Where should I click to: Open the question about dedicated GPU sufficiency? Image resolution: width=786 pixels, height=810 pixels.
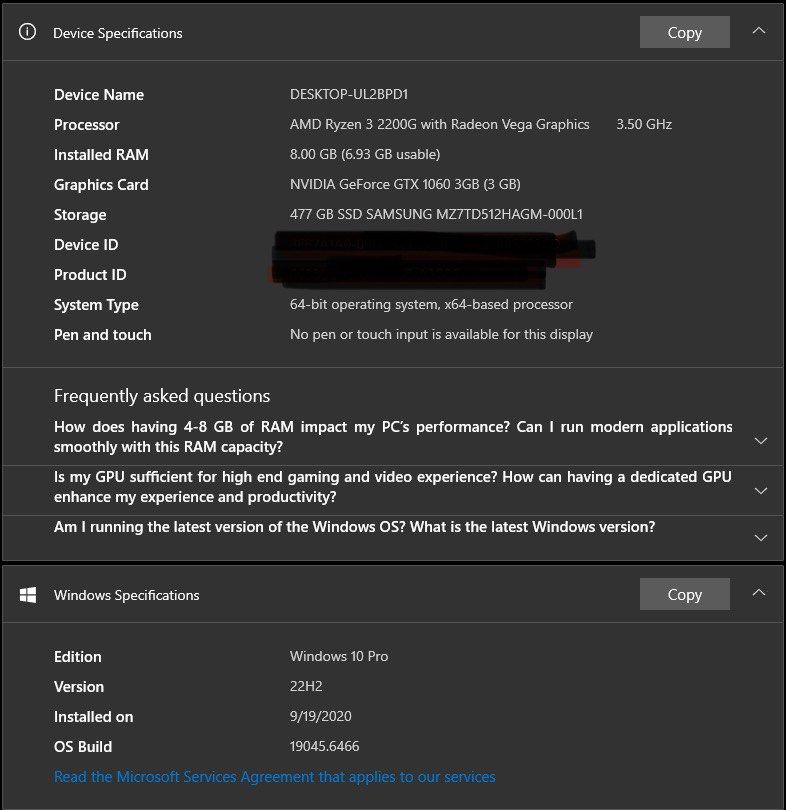click(392, 487)
